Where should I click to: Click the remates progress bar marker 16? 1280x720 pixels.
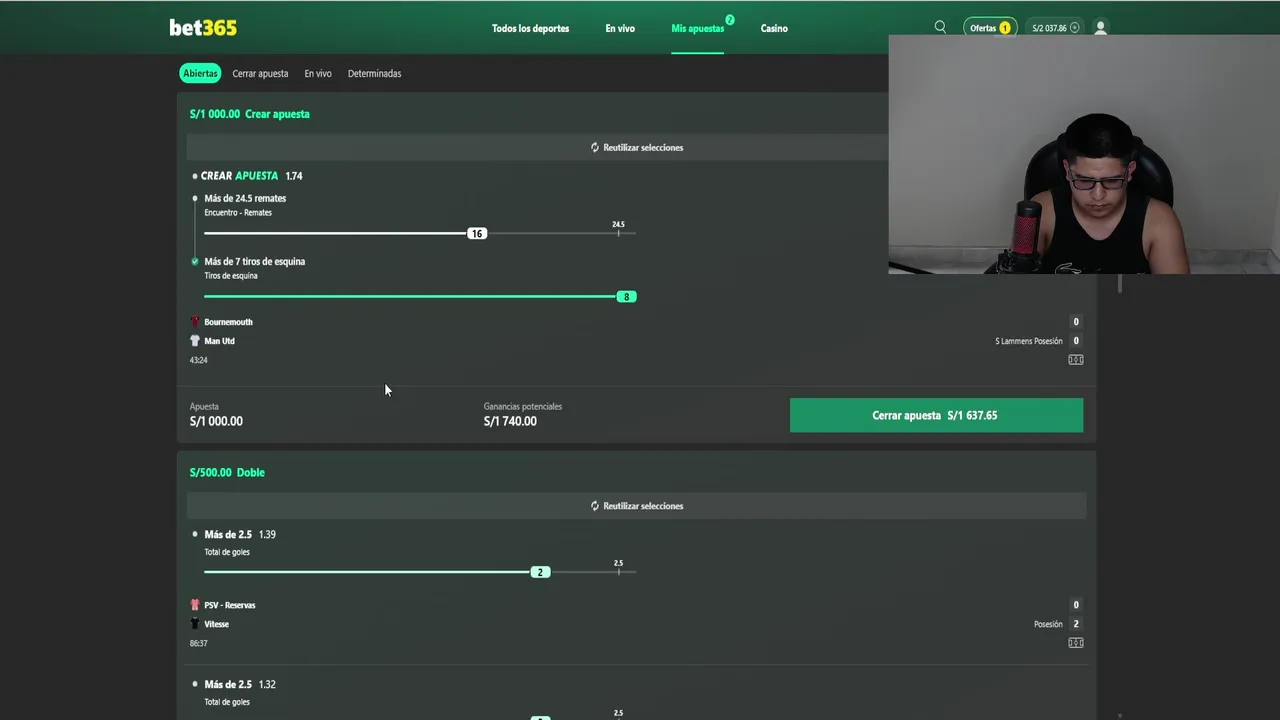477,233
